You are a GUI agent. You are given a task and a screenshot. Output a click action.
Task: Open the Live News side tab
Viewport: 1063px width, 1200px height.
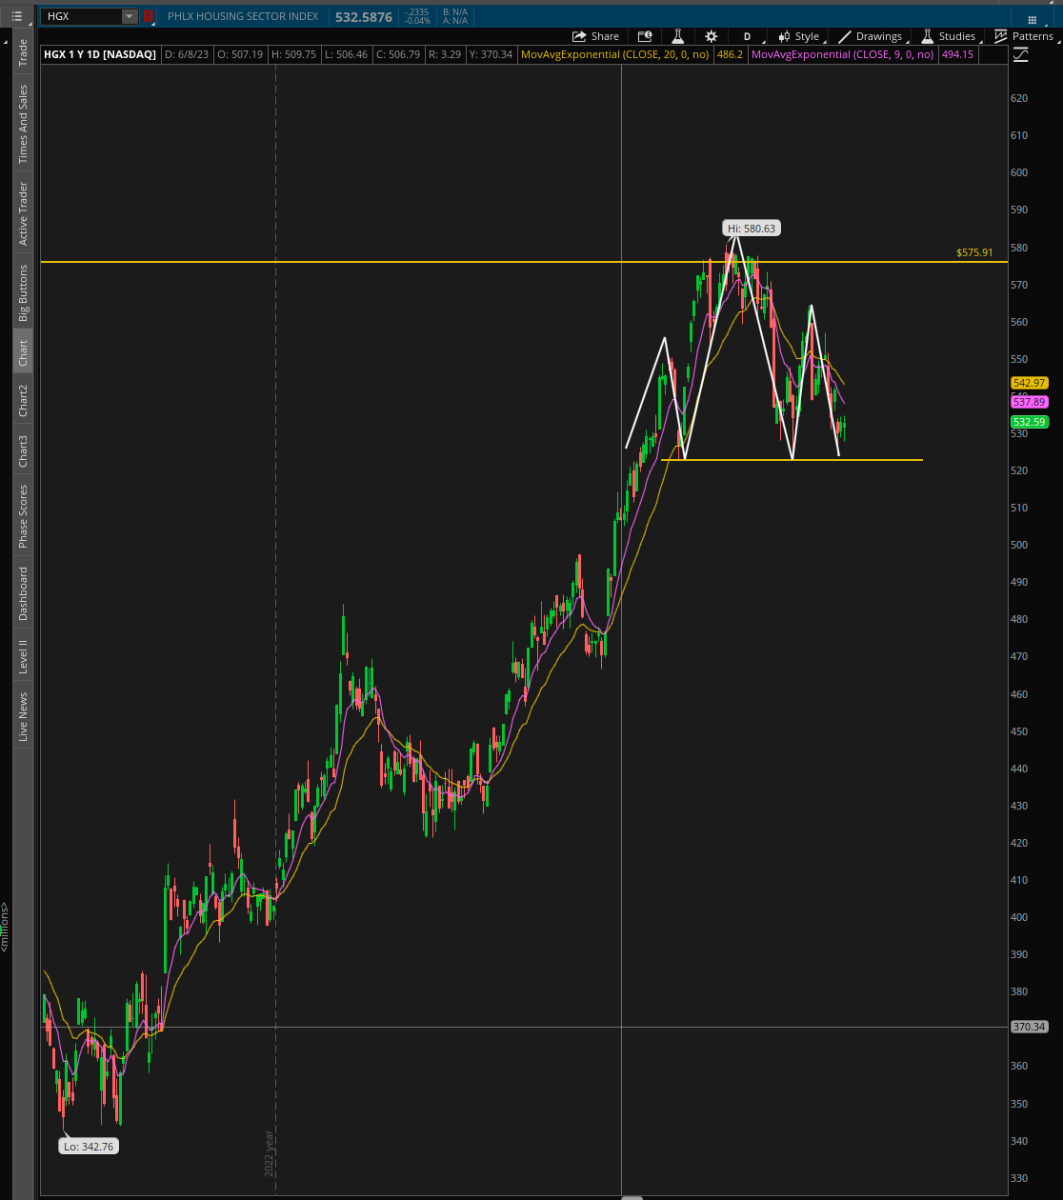(22, 716)
